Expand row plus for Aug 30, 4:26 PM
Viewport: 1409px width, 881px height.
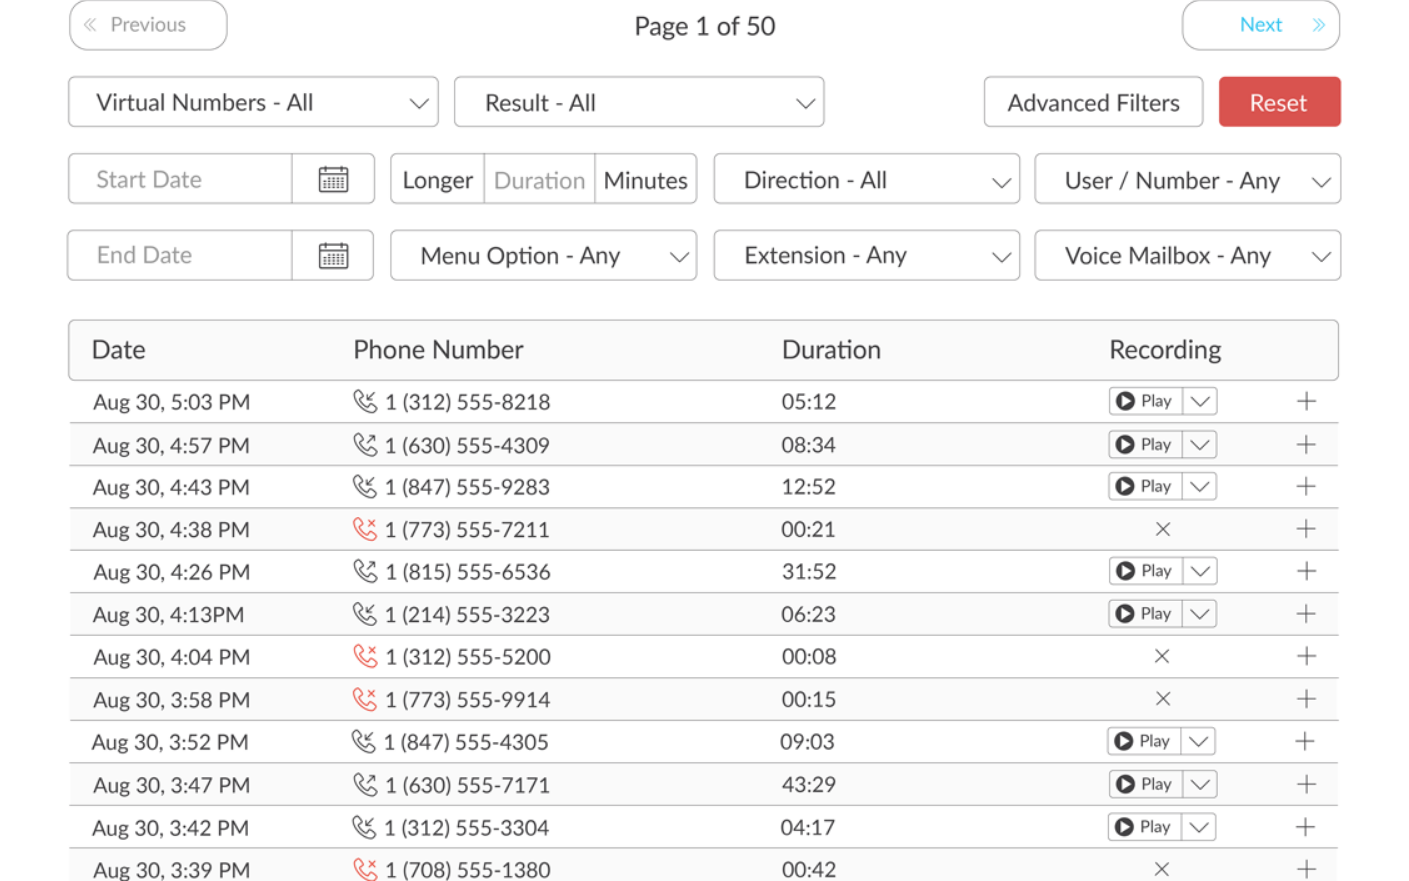pyautogui.click(x=1306, y=571)
